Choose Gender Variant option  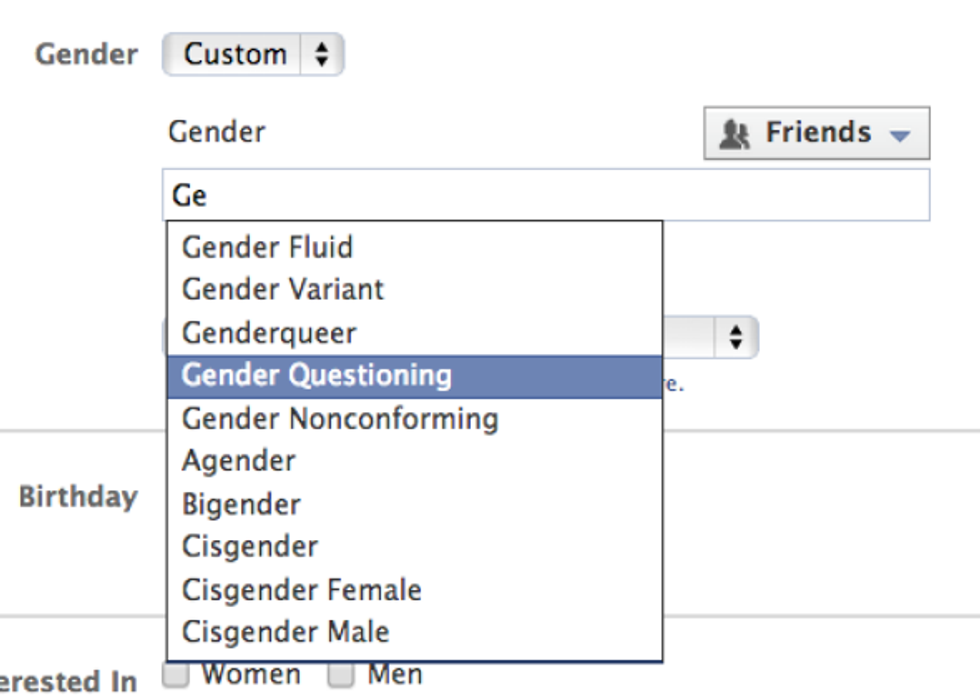pyautogui.click(x=283, y=290)
